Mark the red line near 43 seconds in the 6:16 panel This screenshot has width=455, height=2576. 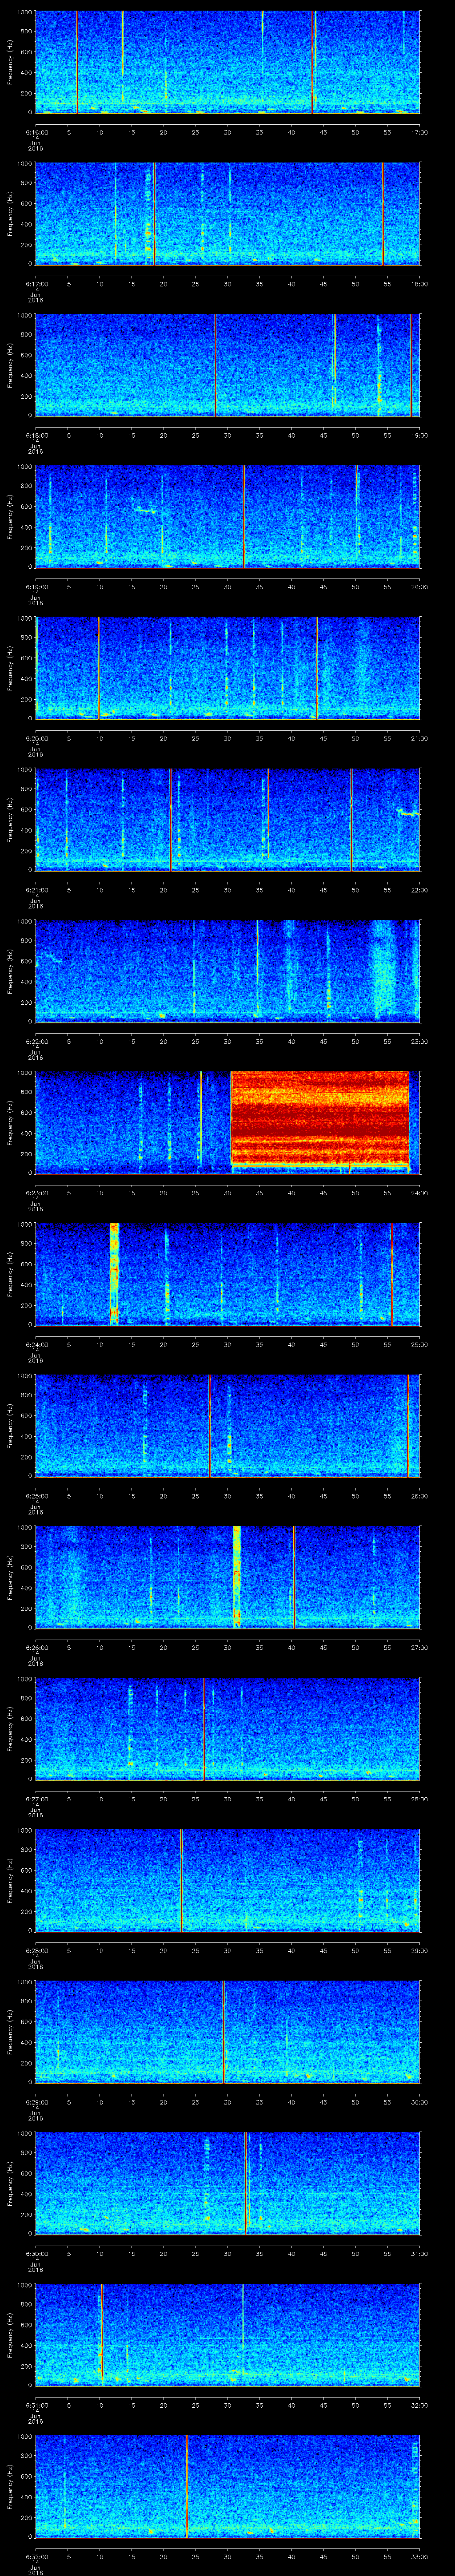click(x=313, y=62)
